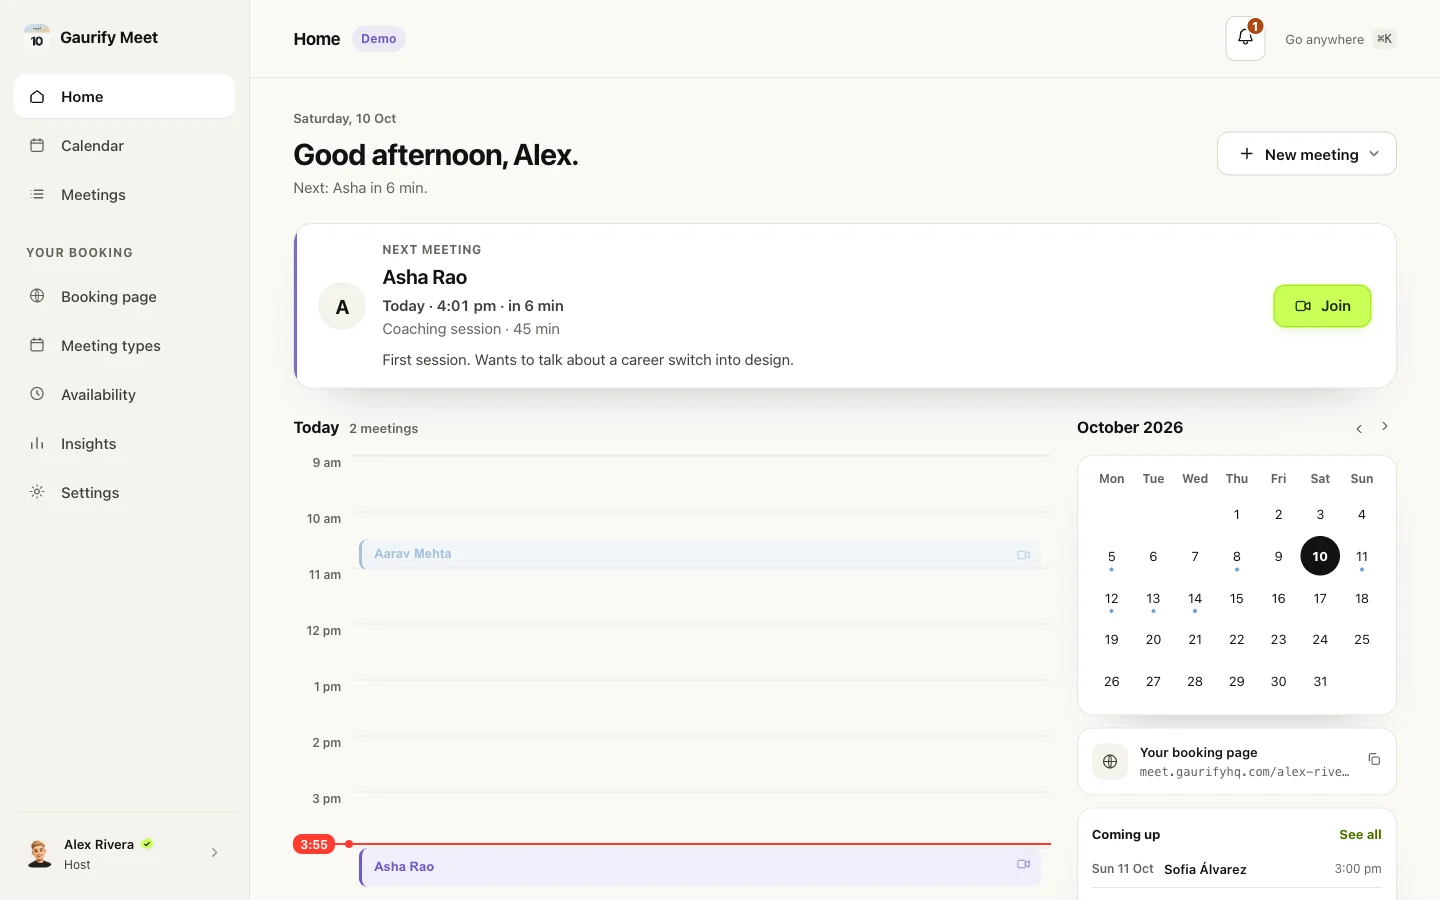Open the Asha Rao meeting block in timeline
Image resolution: width=1440 pixels, height=900 pixels.
(700, 866)
